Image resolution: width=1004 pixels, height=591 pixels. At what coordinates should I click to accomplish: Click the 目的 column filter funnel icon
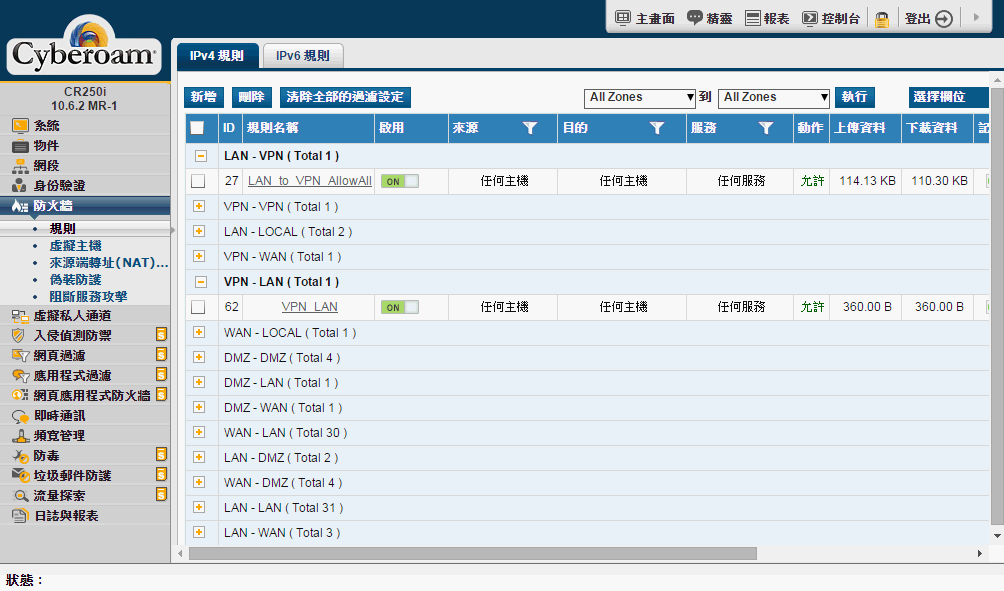[x=656, y=128]
